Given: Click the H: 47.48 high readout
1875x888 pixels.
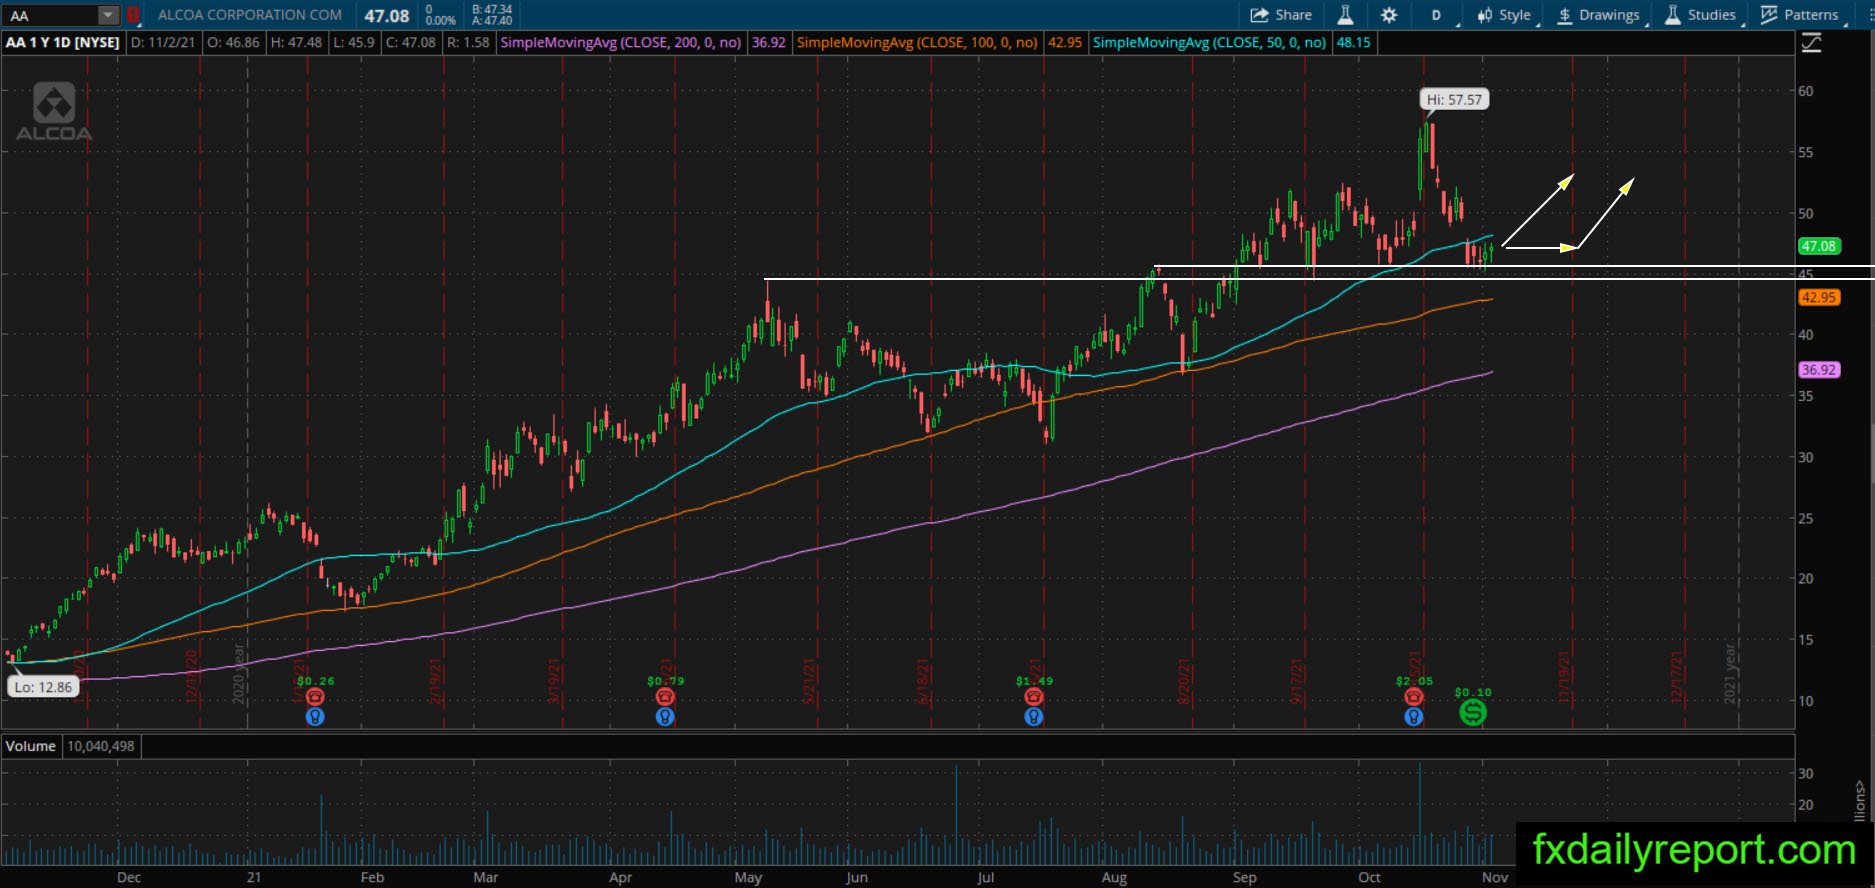Looking at the screenshot, I should (x=296, y=43).
